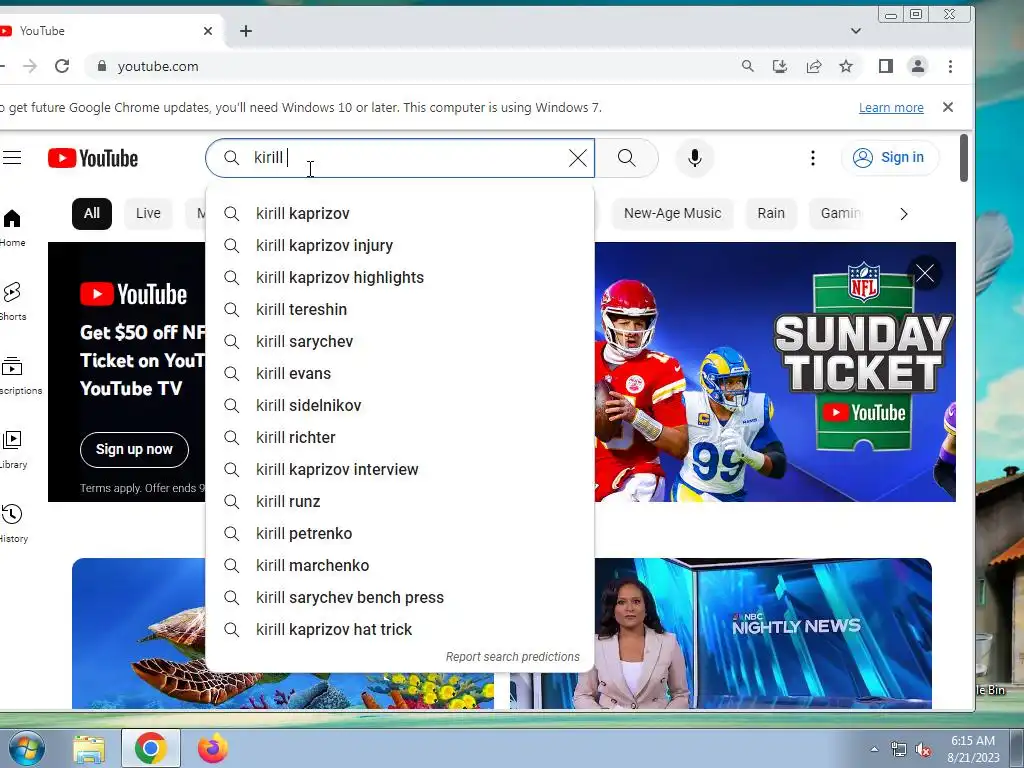Click the page vertical scrollbar thumb
Viewport: 1024px width, 768px height.
click(963, 158)
